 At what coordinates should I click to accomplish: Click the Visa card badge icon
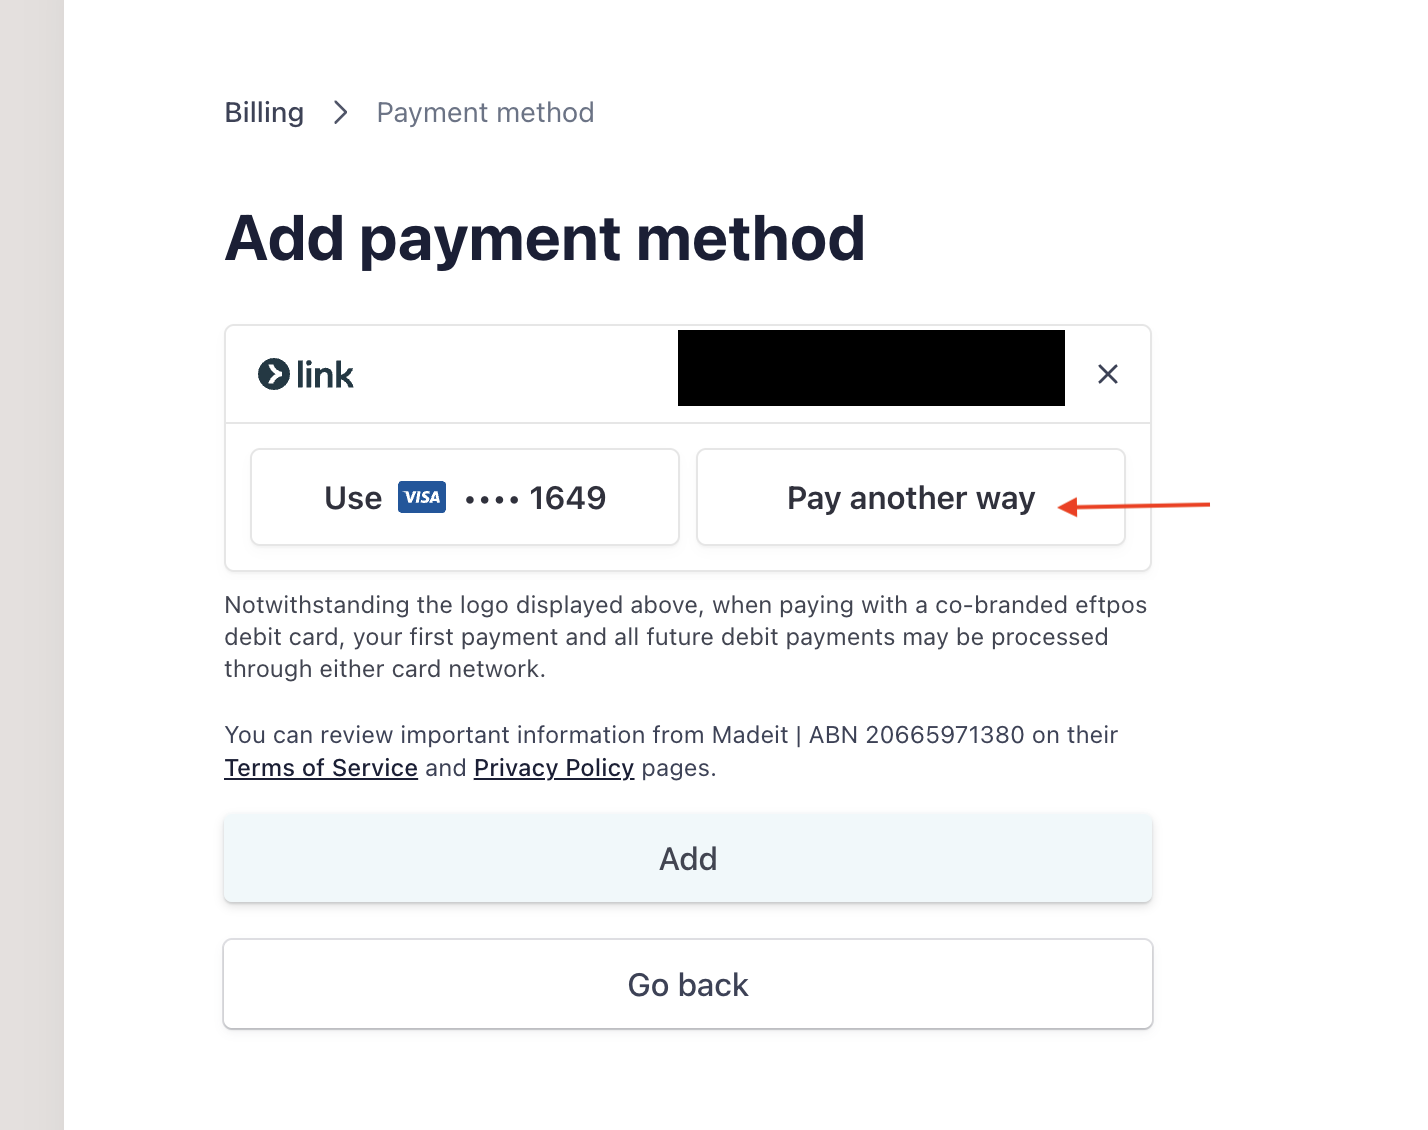[421, 497]
